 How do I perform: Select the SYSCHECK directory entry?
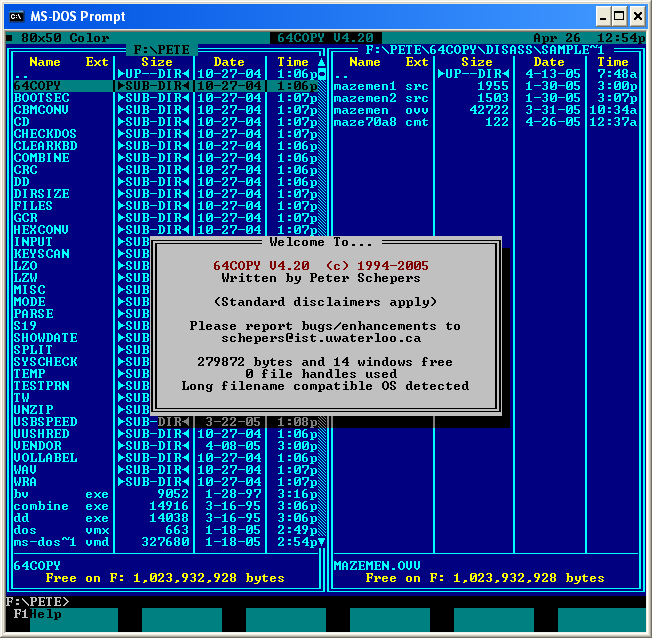(82, 362)
